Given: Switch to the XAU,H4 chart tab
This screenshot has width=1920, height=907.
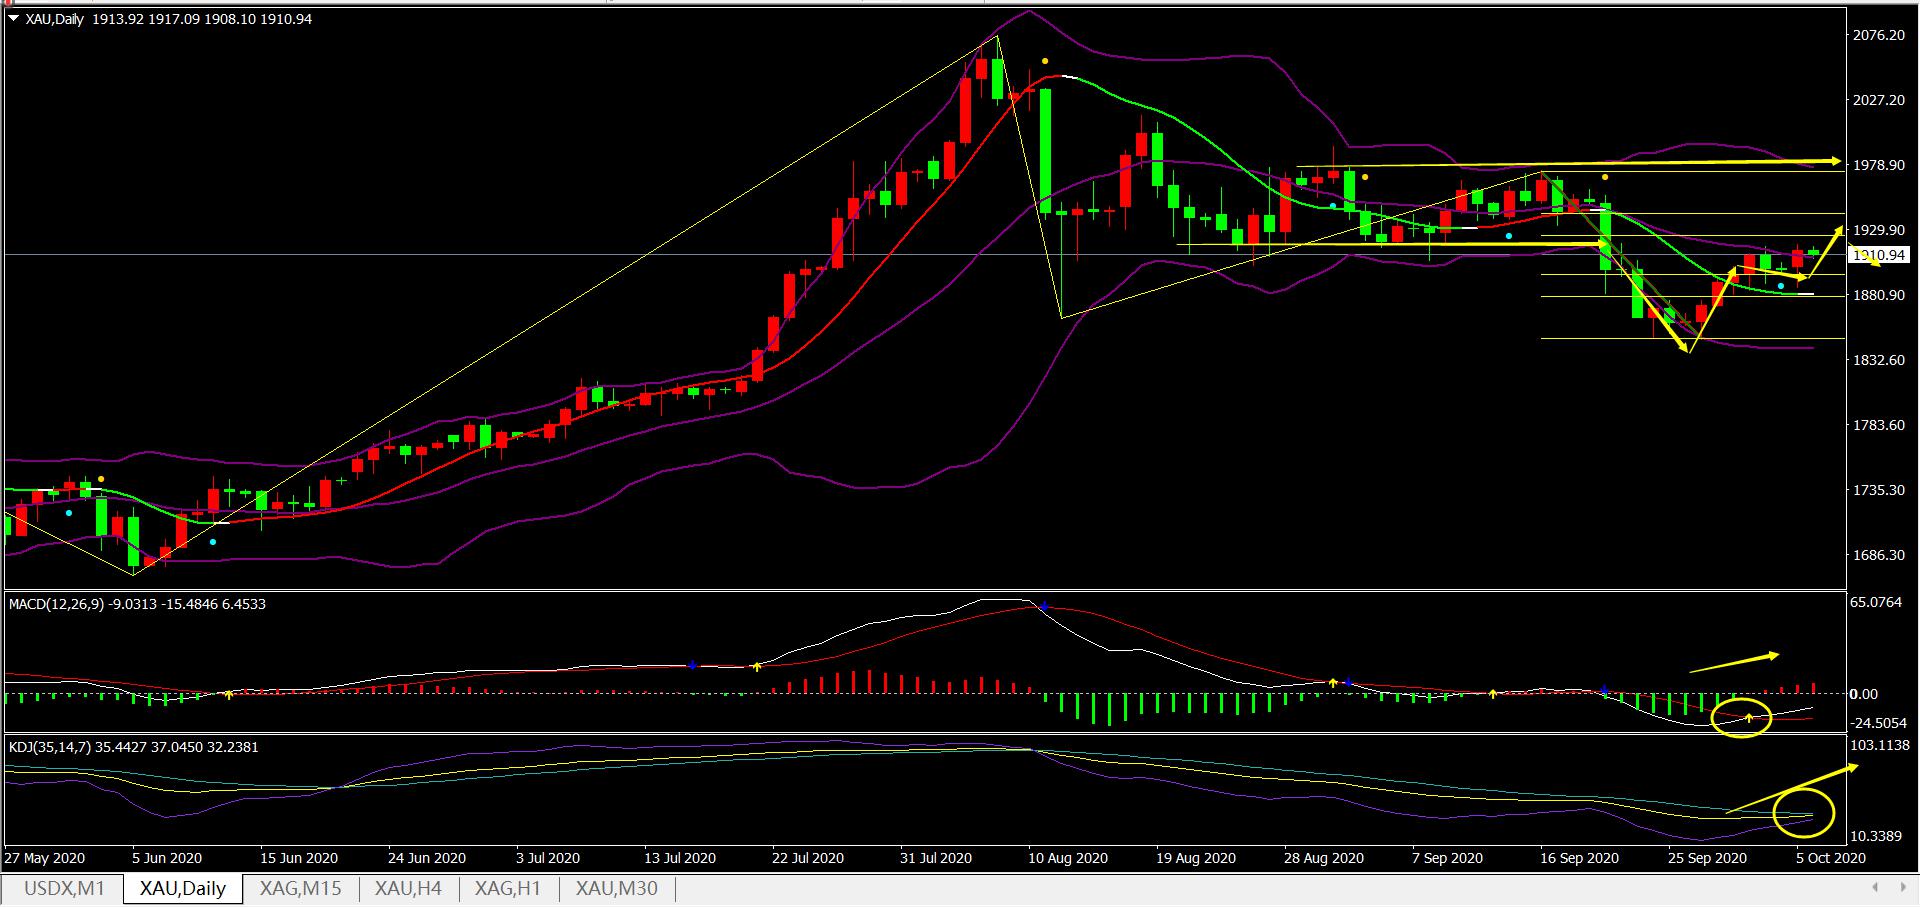Looking at the screenshot, I should [x=407, y=888].
